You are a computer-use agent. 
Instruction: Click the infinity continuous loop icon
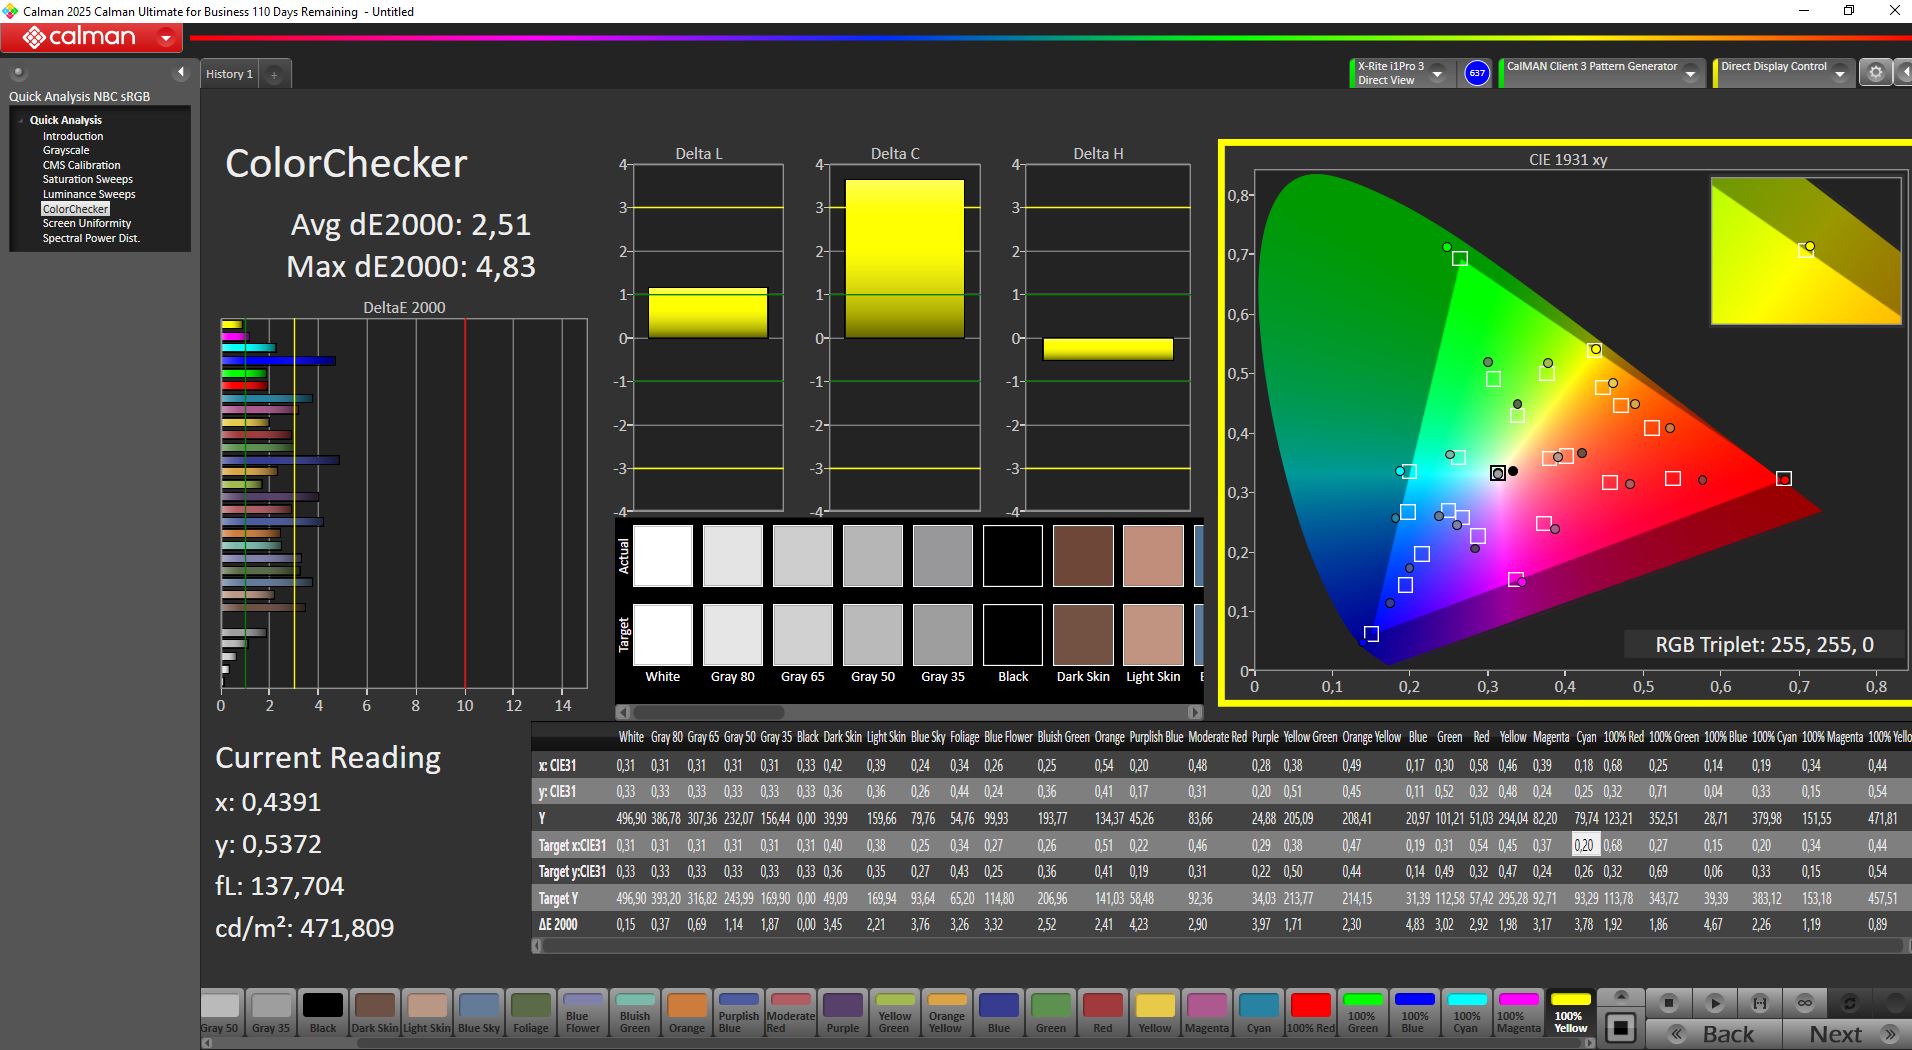(1805, 1002)
